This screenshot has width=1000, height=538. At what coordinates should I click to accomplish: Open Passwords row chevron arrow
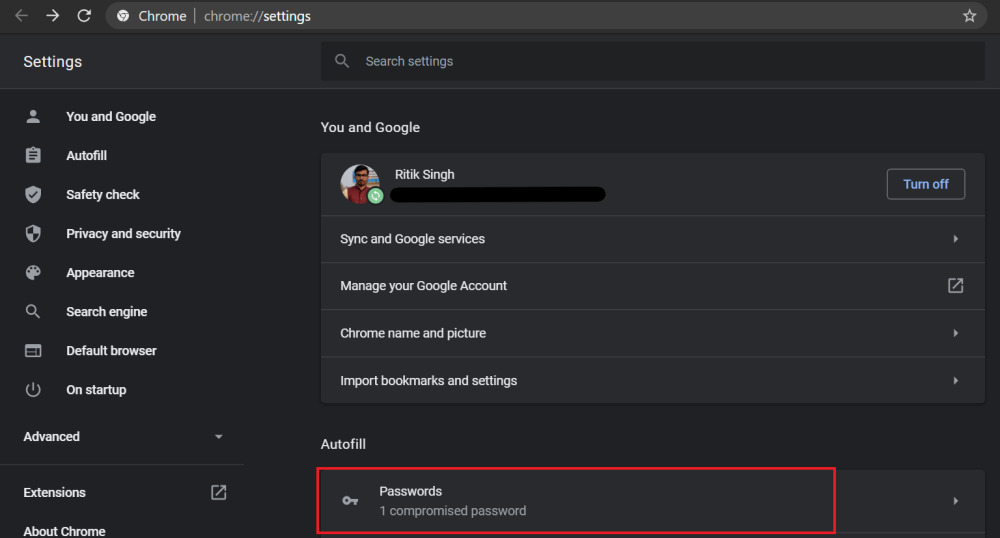(x=955, y=501)
